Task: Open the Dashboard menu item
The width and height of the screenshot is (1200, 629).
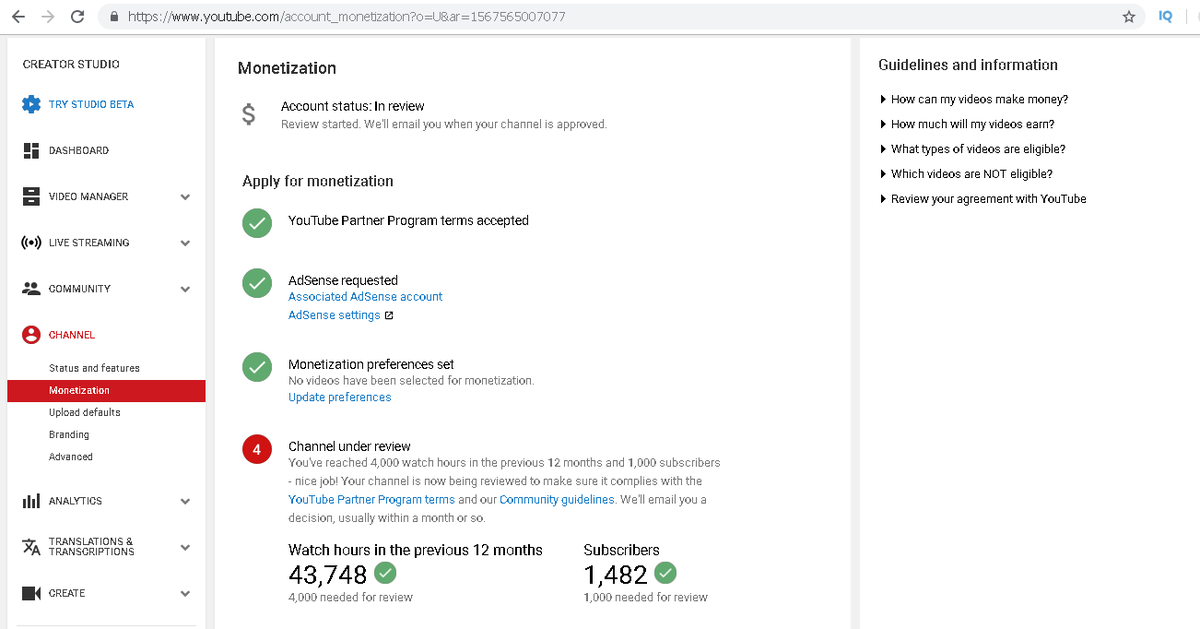Action: click(x=79, y=150)
